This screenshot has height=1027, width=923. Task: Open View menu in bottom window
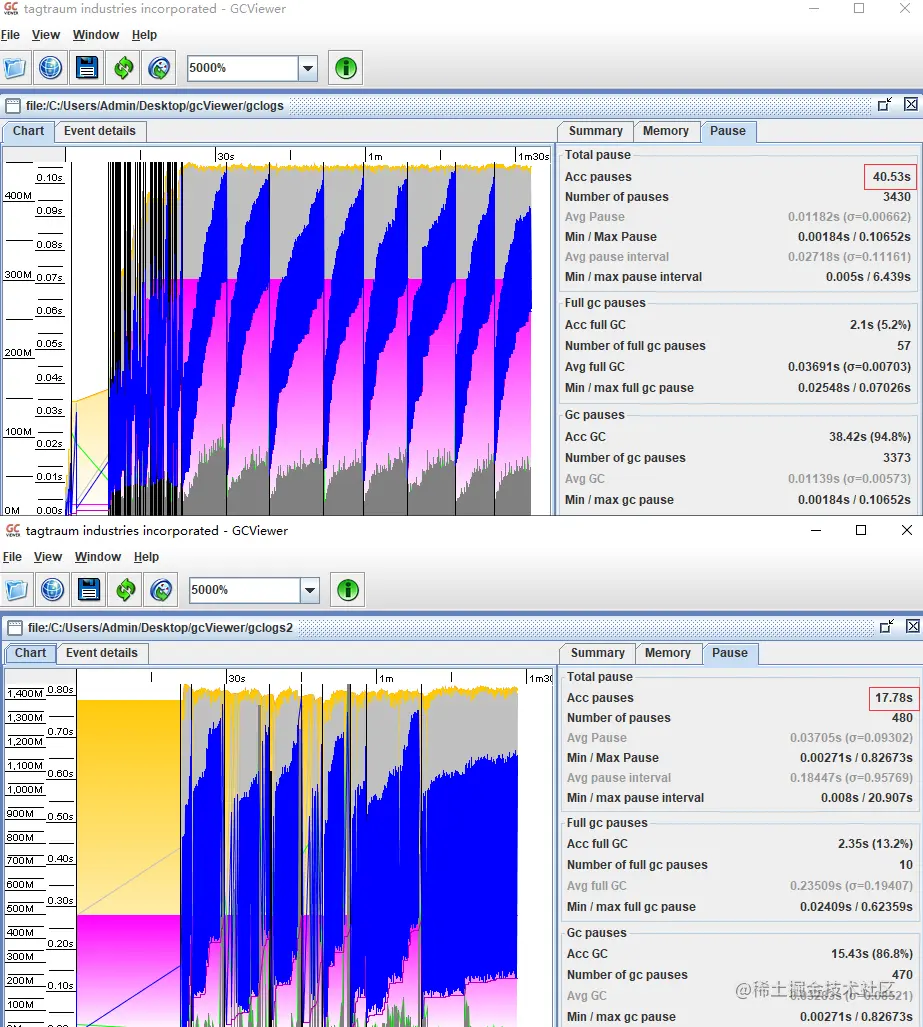[x=48, y=557]
